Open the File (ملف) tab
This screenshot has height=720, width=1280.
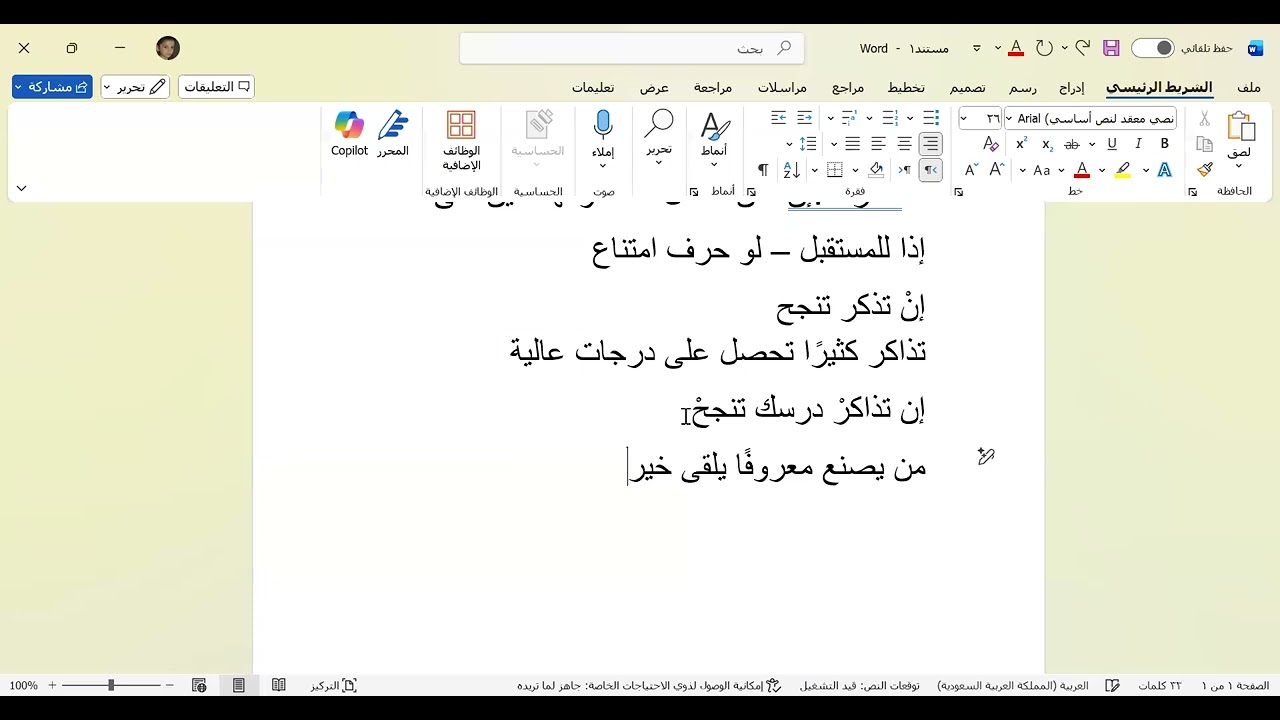tap(1249, 87)
